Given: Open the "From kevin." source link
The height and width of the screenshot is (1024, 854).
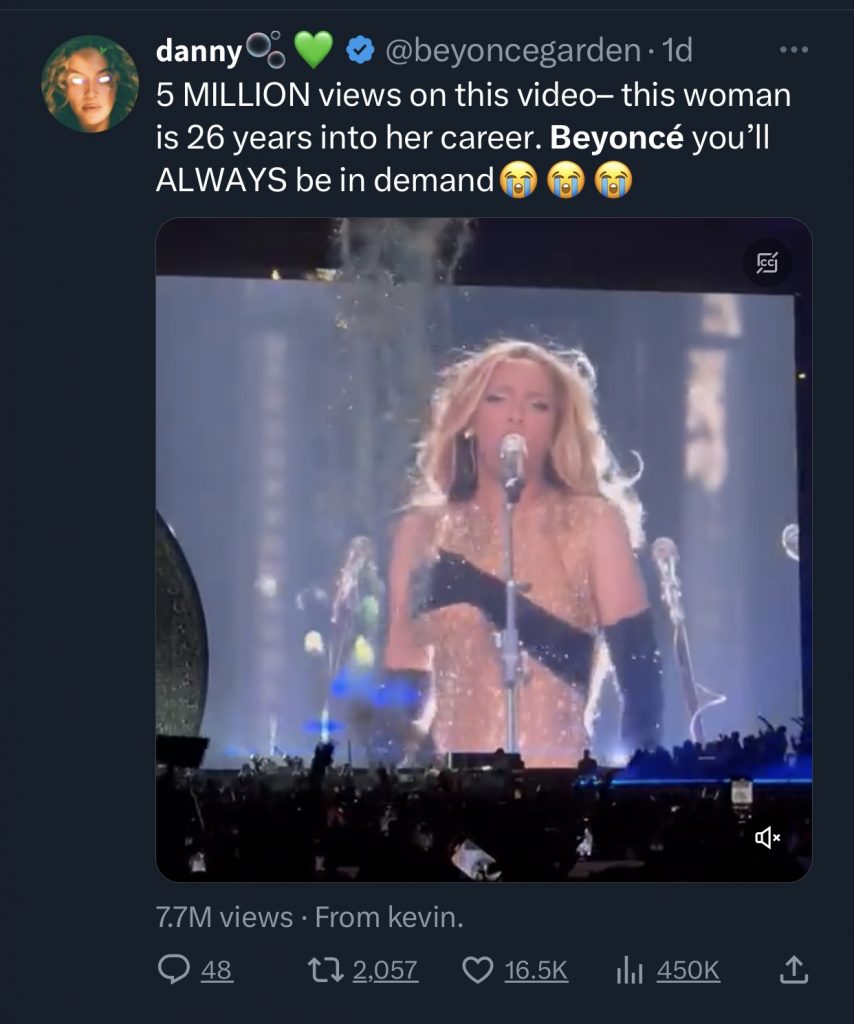Looking at the screenshot, I should point(389,918).
